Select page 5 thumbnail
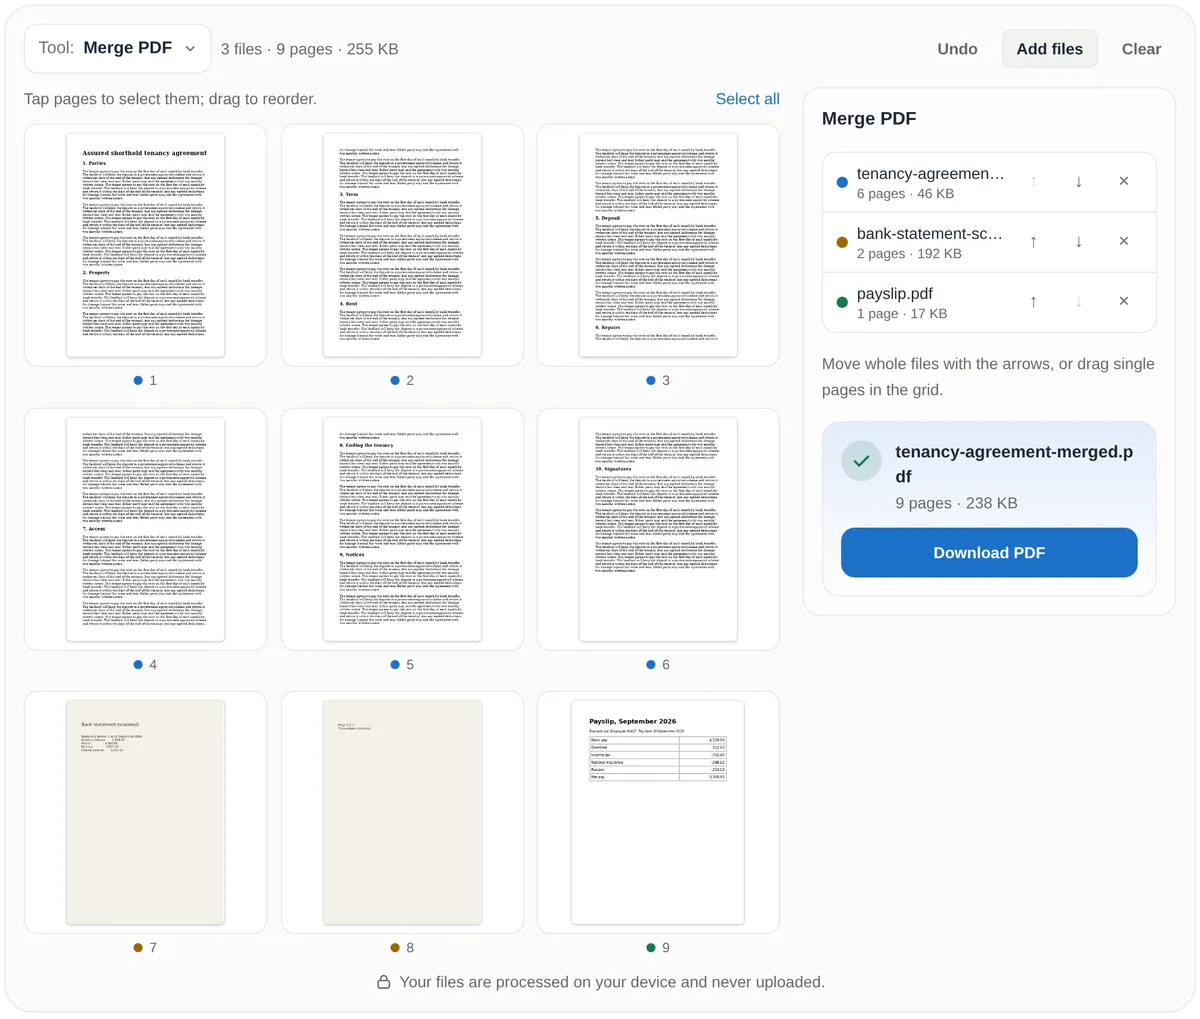This screenshot has height=1019, width=1200. click(x=402, y=529)
